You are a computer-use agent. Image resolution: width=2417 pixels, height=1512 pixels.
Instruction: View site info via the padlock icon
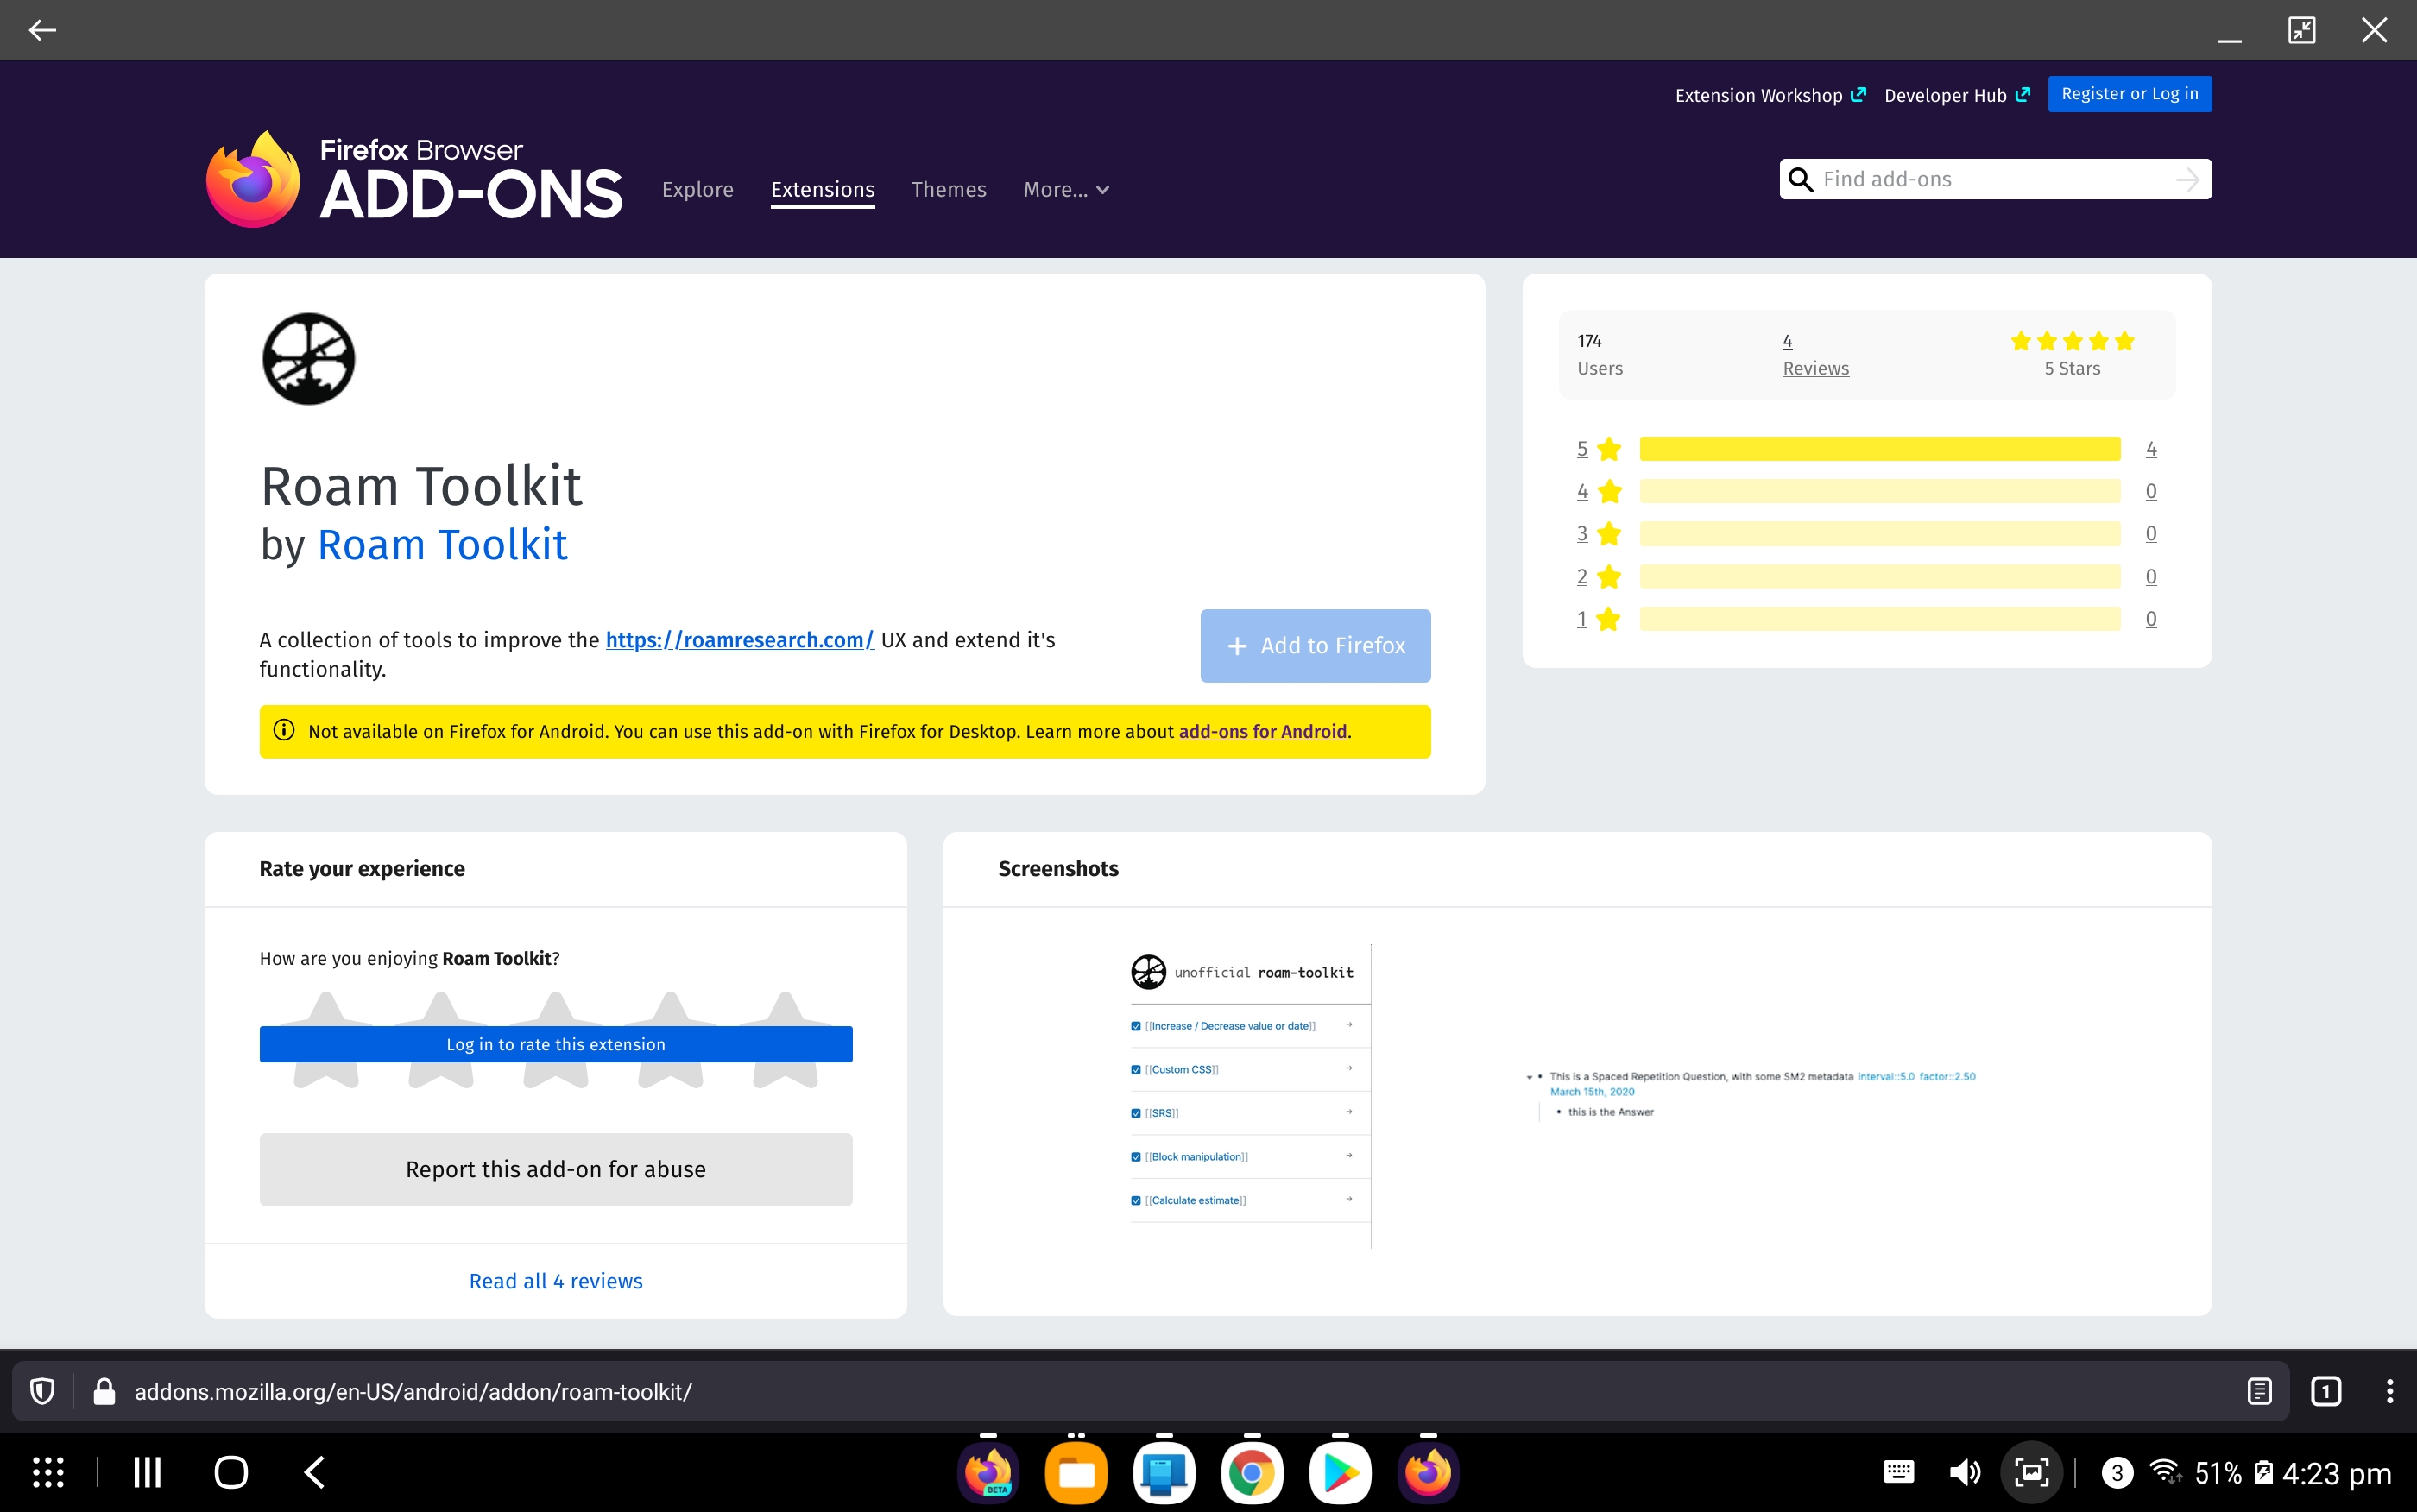(x=103, y=1390)
